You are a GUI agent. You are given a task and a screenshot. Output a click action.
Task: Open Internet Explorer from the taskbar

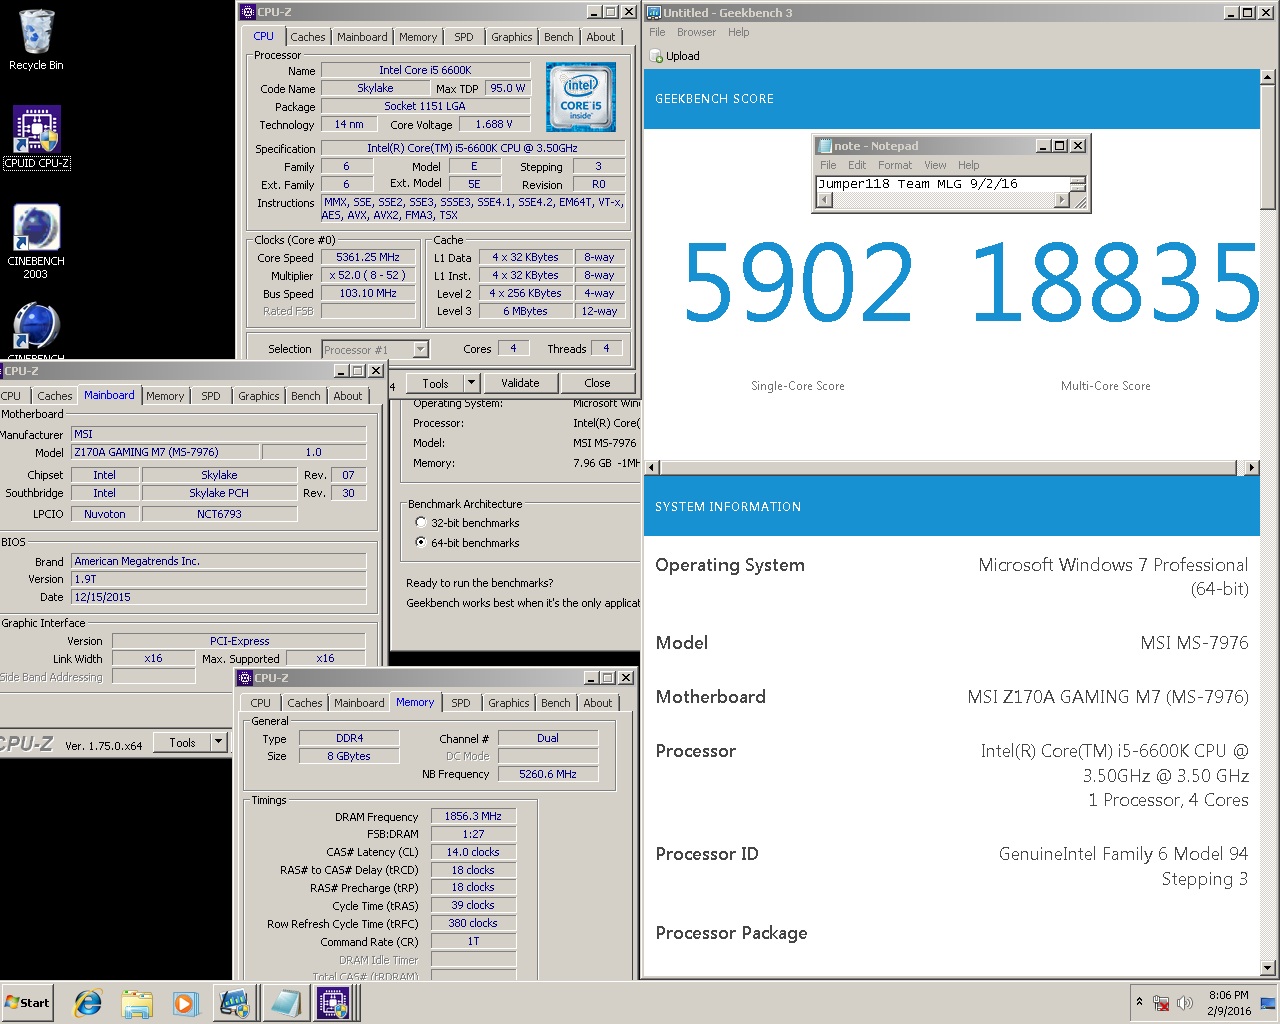point(88,1003)
